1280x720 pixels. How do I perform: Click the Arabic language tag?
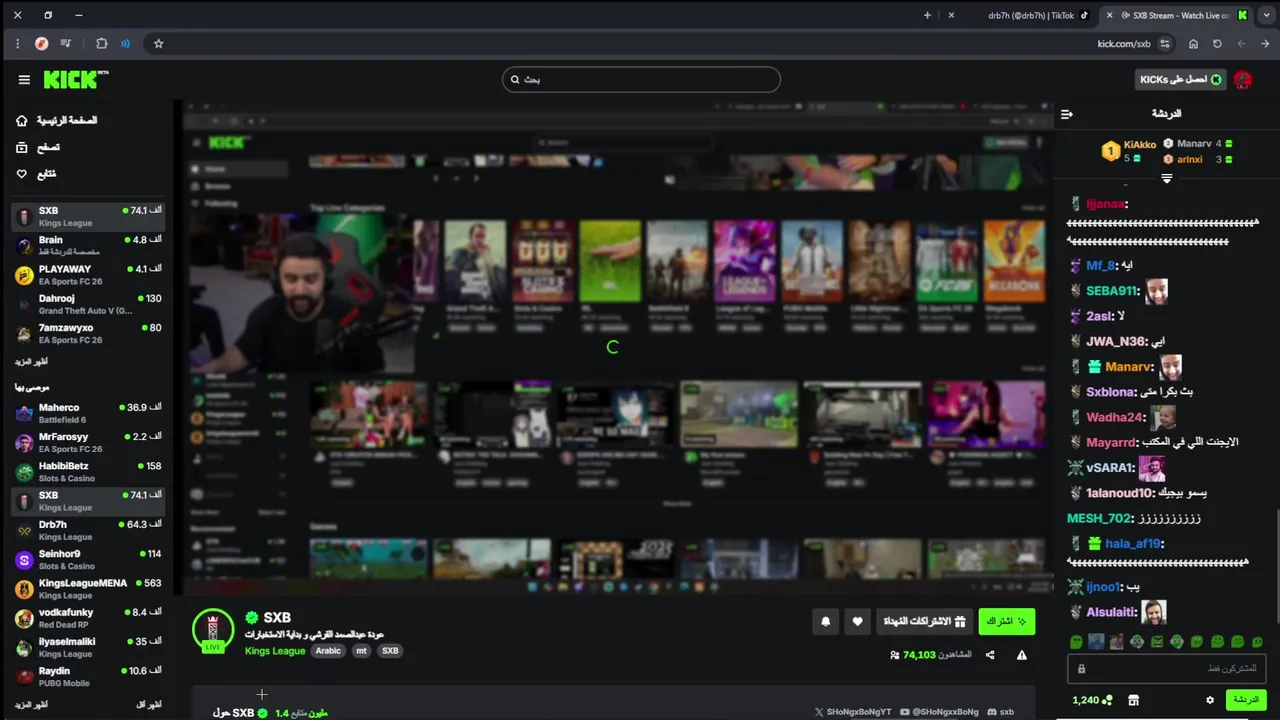(x=328, y=650)
